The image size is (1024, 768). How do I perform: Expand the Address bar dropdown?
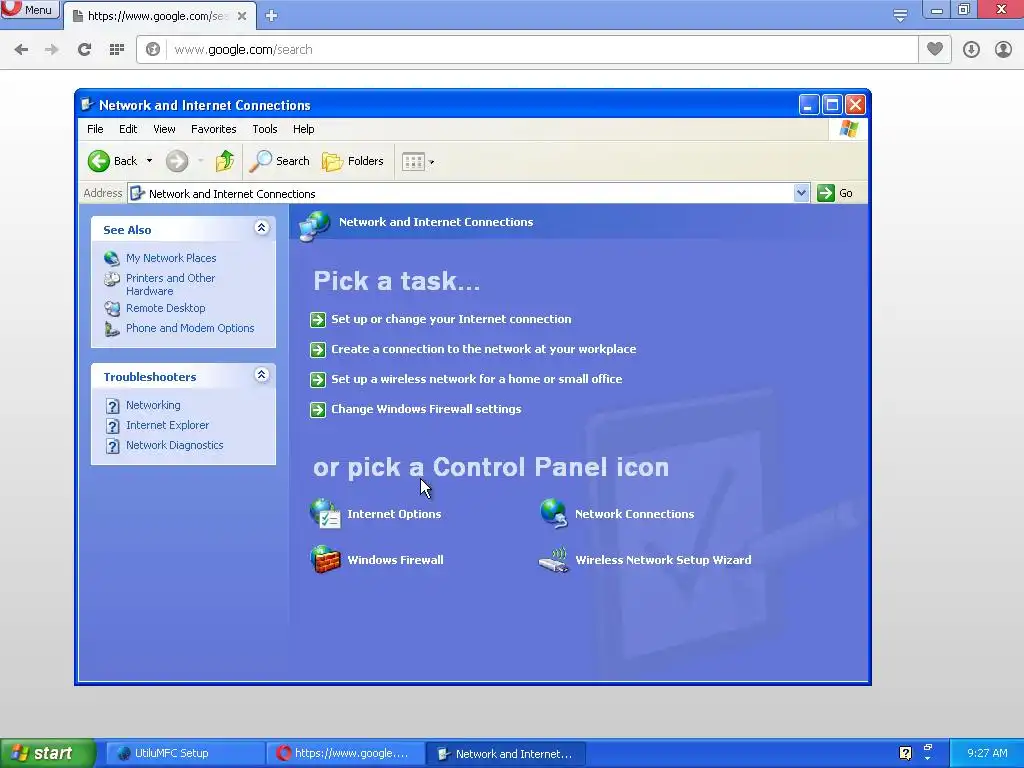point(801,193)
